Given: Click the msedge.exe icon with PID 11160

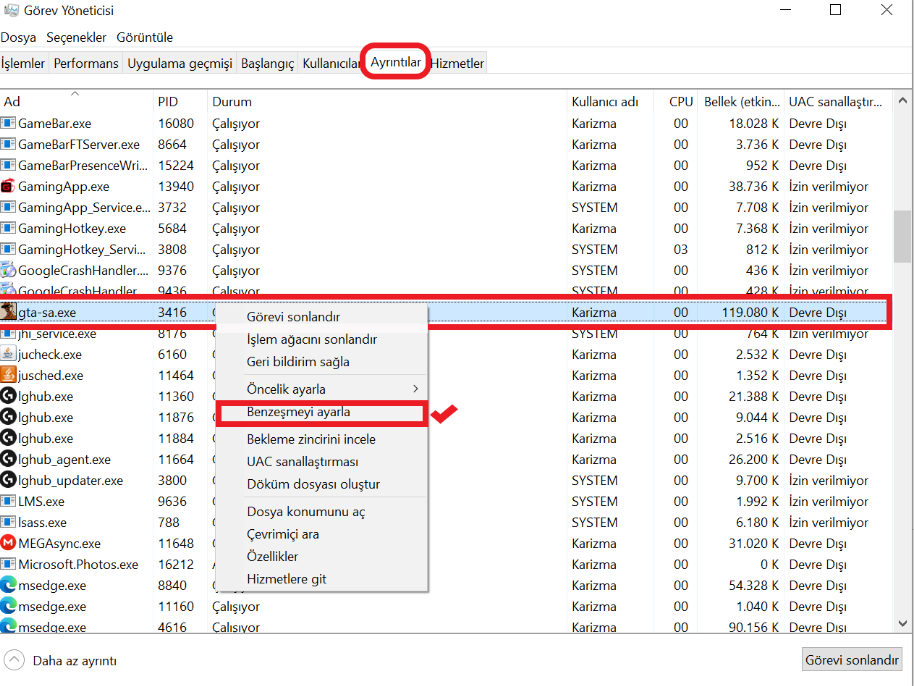Looking at the screenshot, I should (x=8, y=606).
